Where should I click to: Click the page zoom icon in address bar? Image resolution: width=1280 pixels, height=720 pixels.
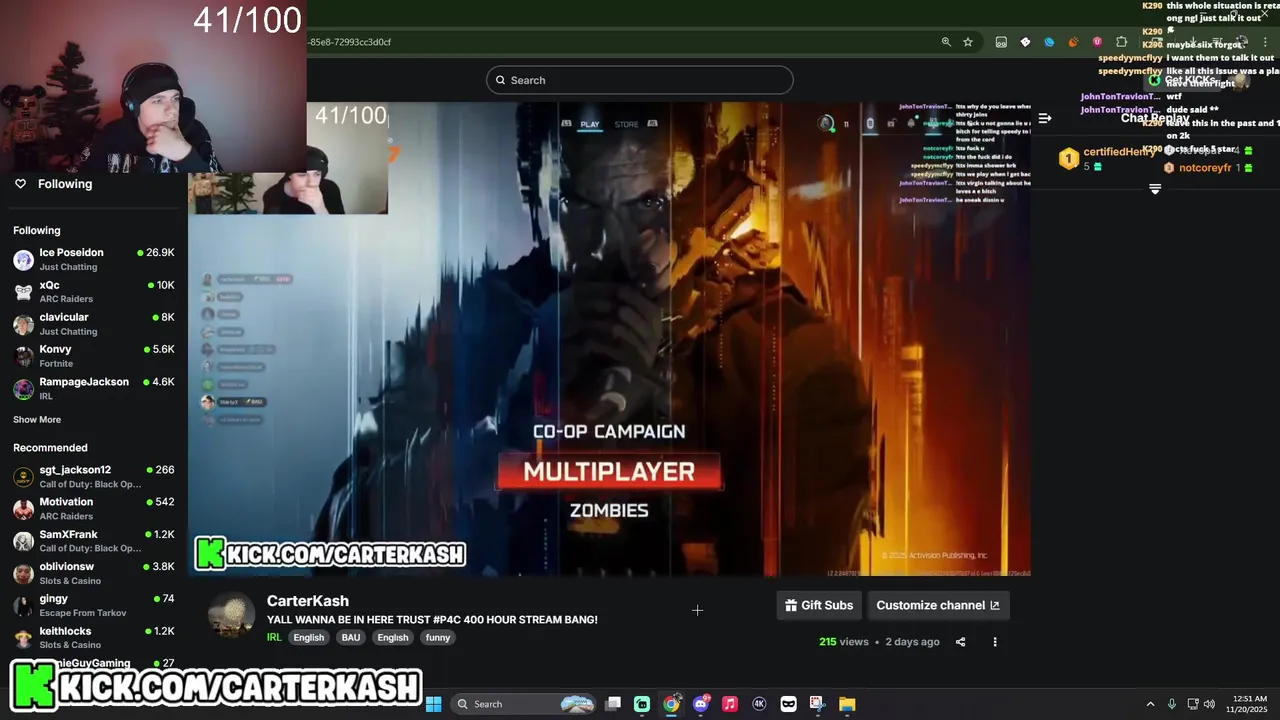pos(946,42)
